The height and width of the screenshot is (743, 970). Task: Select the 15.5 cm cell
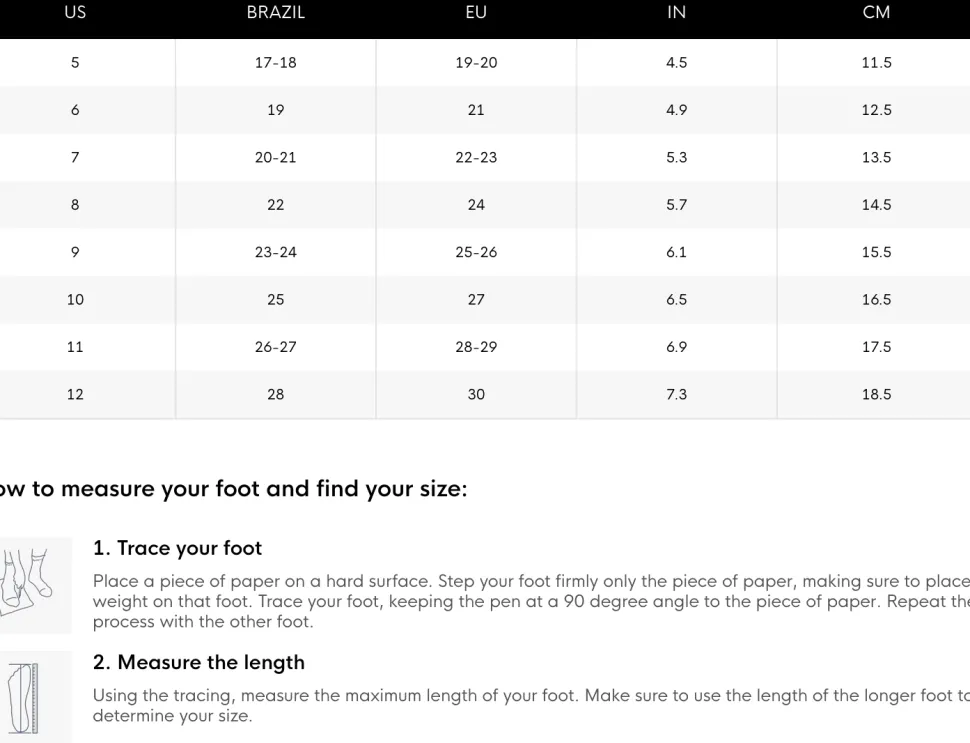[876, 252]
